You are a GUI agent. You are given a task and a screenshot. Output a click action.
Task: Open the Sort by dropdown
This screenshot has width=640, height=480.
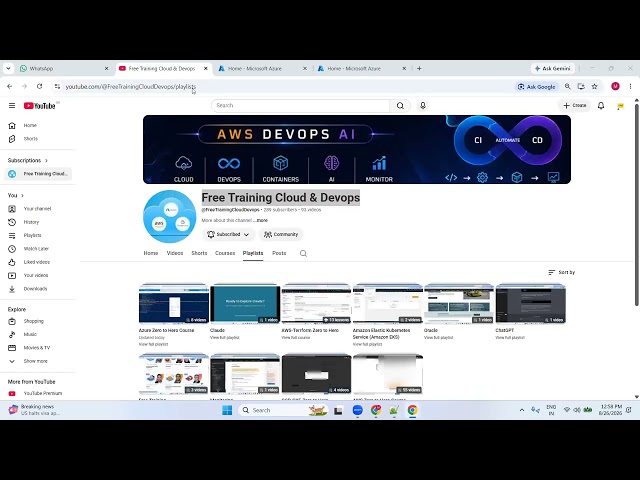tap(561, 272)
